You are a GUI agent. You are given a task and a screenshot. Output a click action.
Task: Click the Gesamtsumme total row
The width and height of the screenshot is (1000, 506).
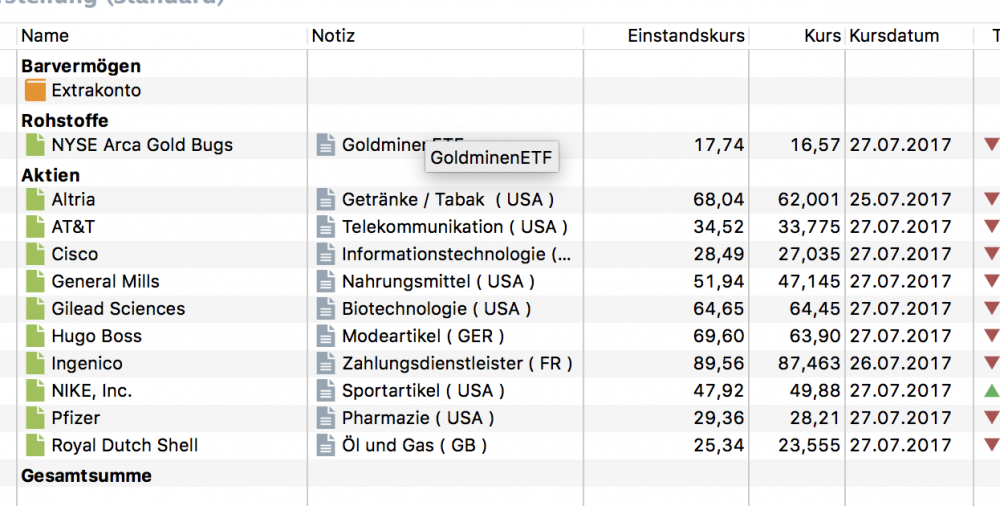pos(87,476)
